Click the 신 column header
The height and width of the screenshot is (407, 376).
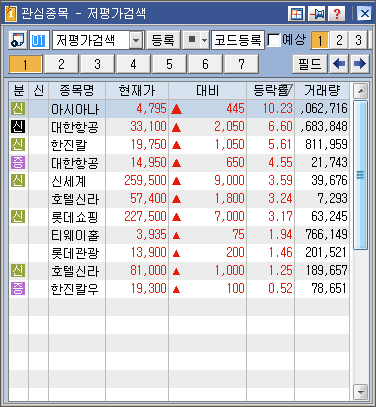click(x=39, y=90)
